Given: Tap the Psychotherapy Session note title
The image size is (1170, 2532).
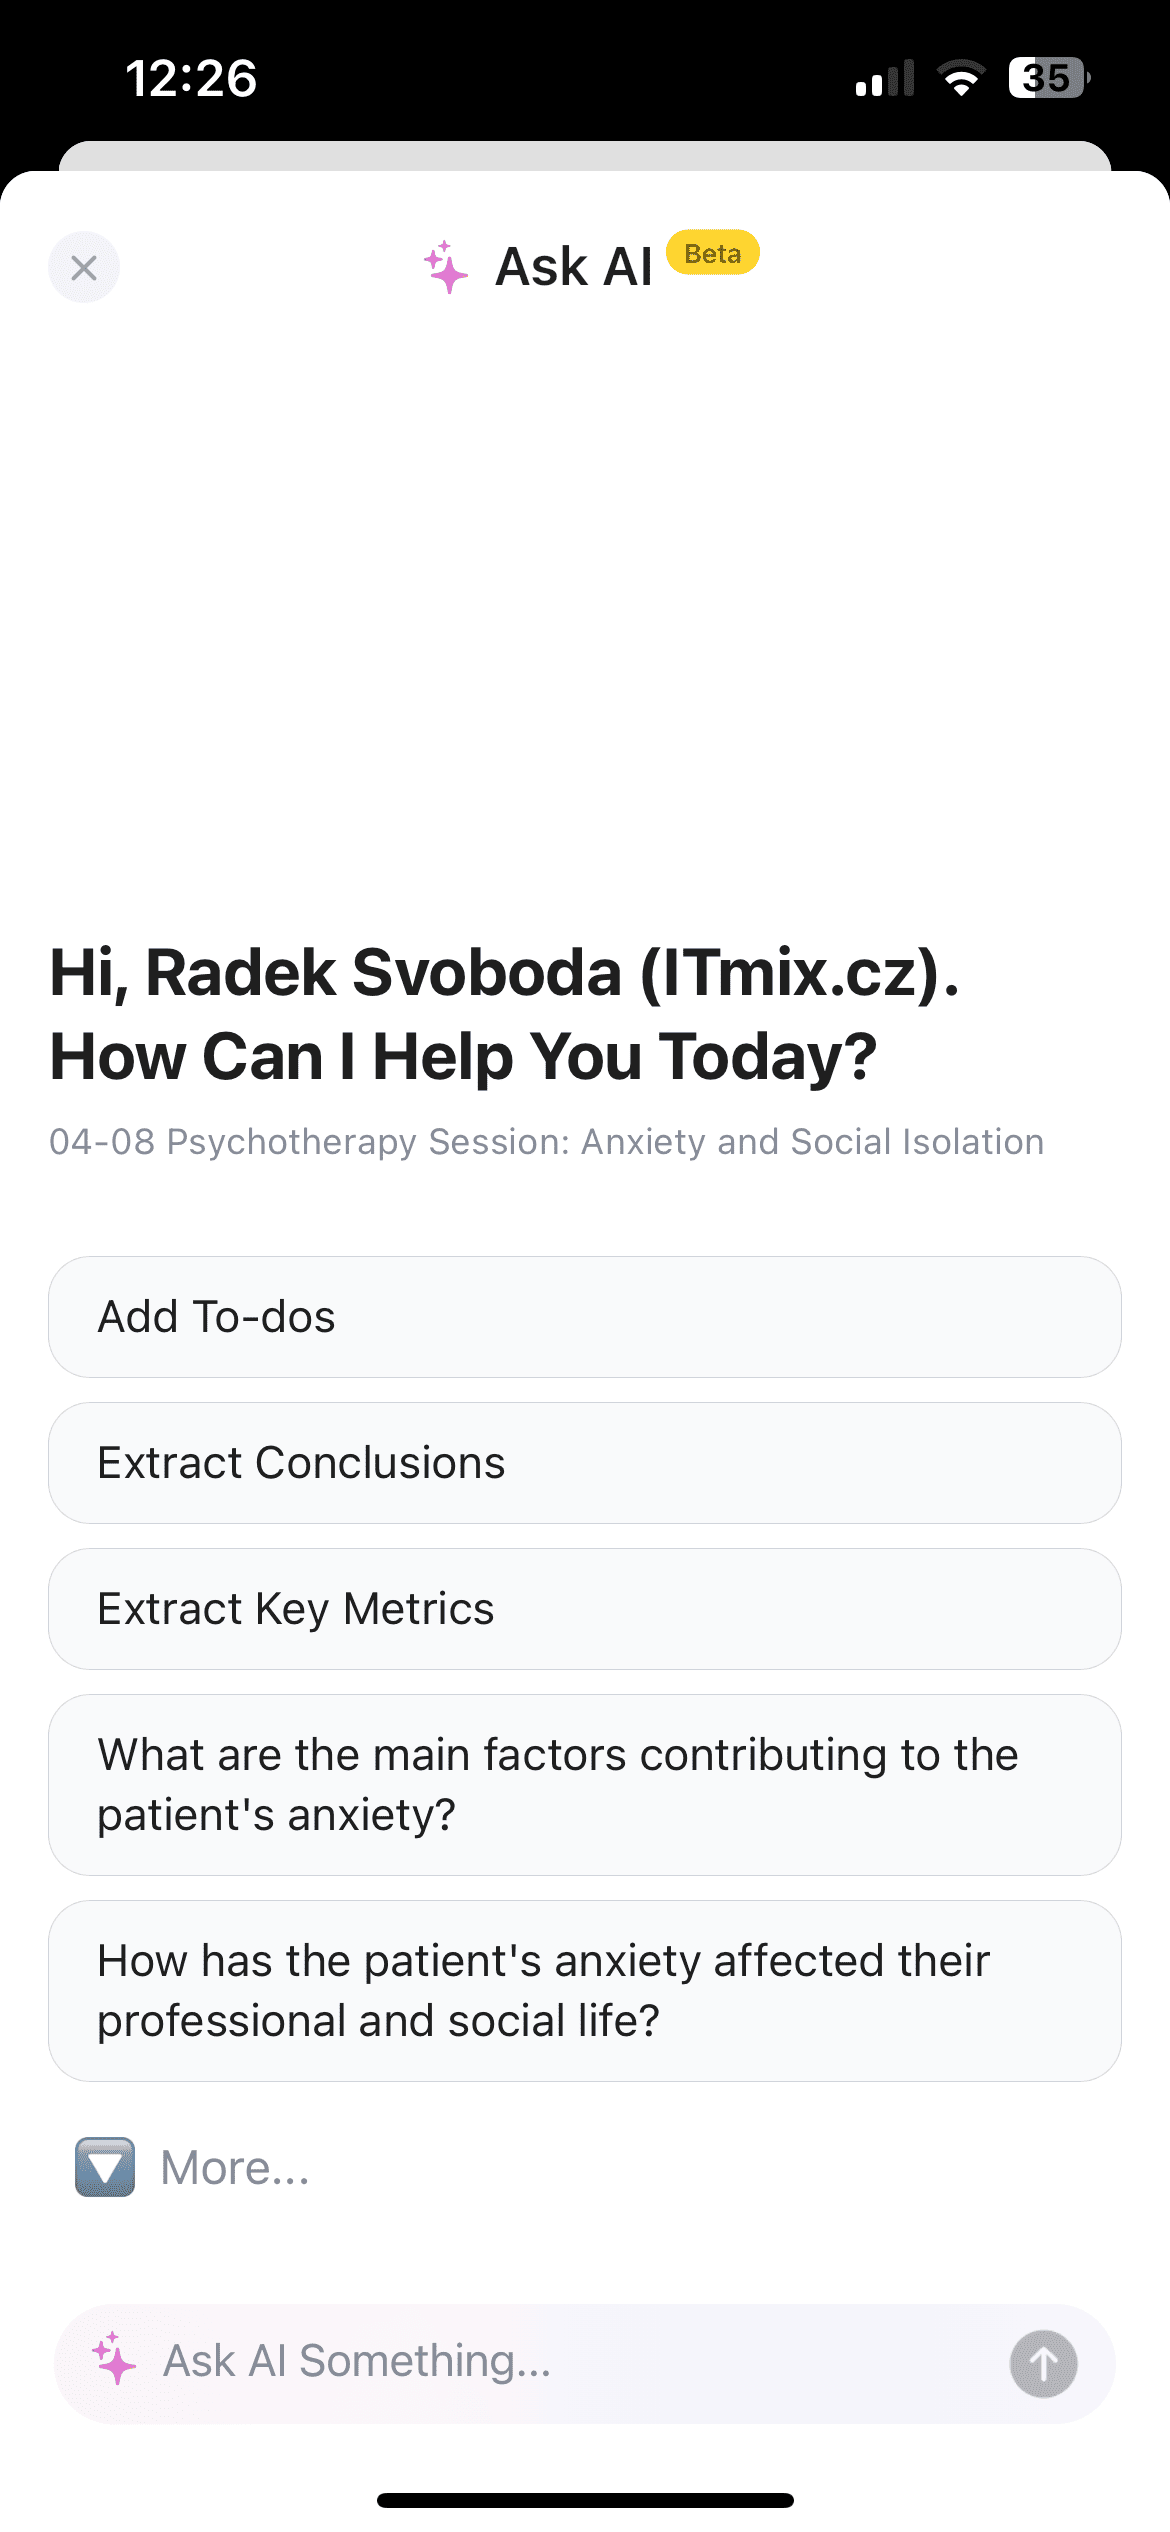Looking at the screenshot, I should pos(546,1142).
